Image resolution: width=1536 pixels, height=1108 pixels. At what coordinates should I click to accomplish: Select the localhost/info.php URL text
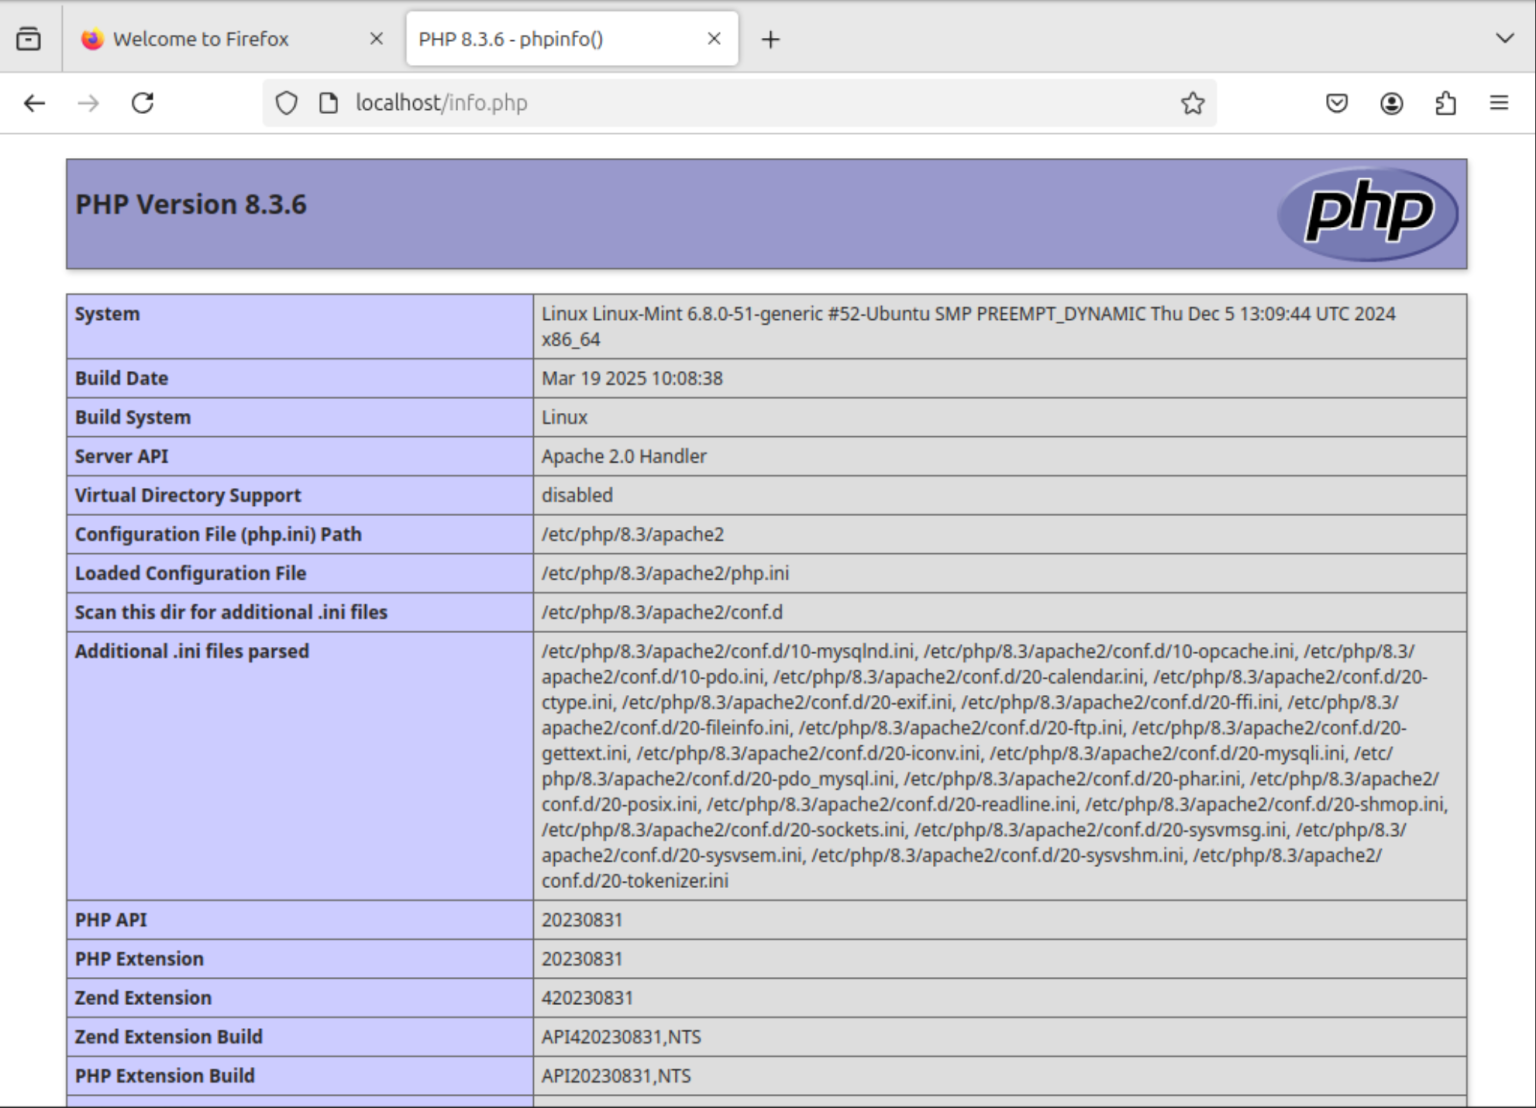point(442,102)
